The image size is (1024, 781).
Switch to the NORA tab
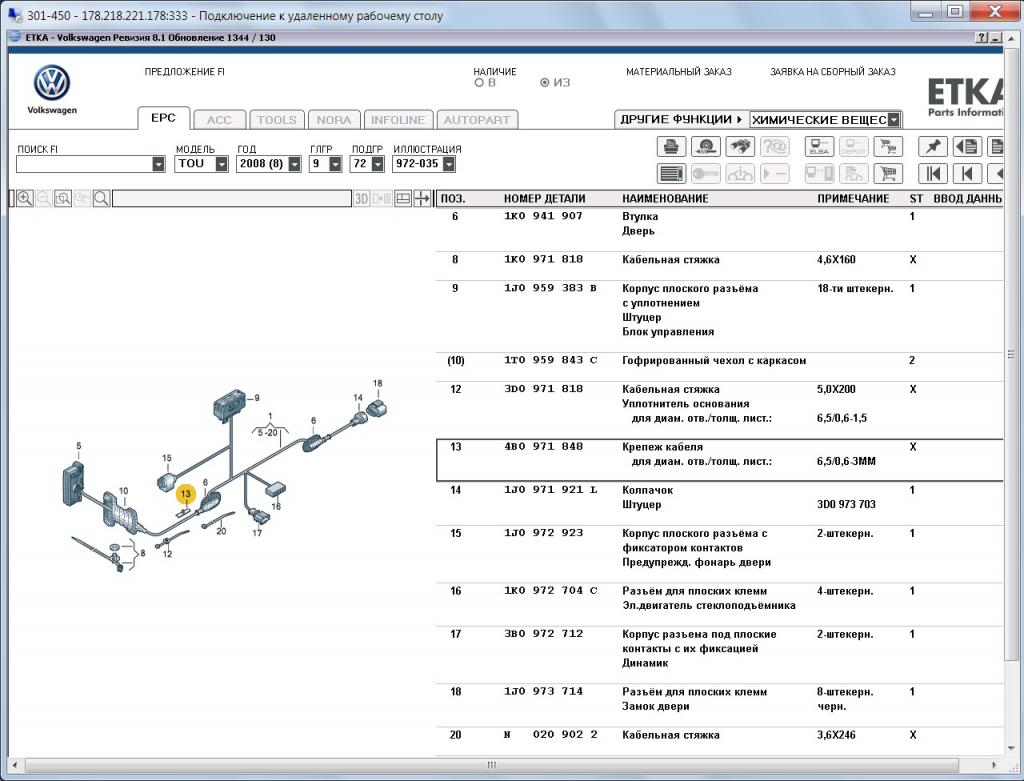click(x=334, y=120)
